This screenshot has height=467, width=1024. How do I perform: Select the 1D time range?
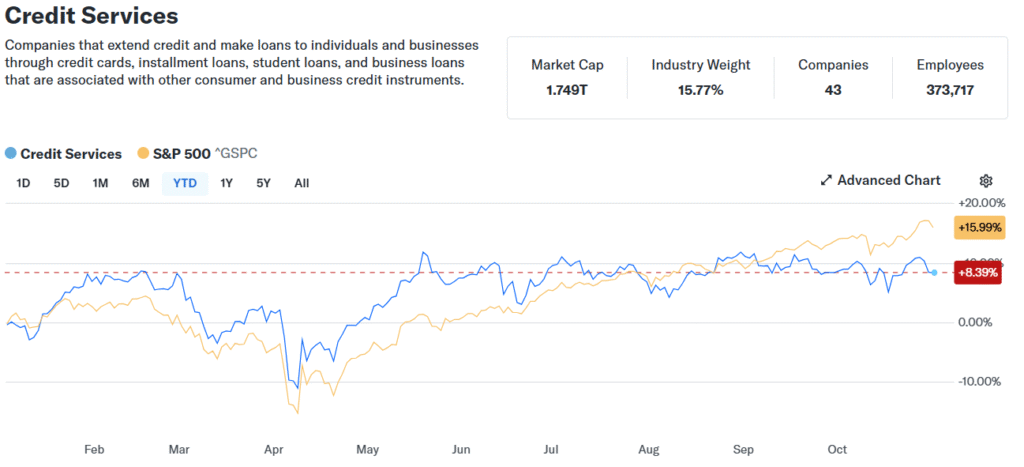point(24,183)
